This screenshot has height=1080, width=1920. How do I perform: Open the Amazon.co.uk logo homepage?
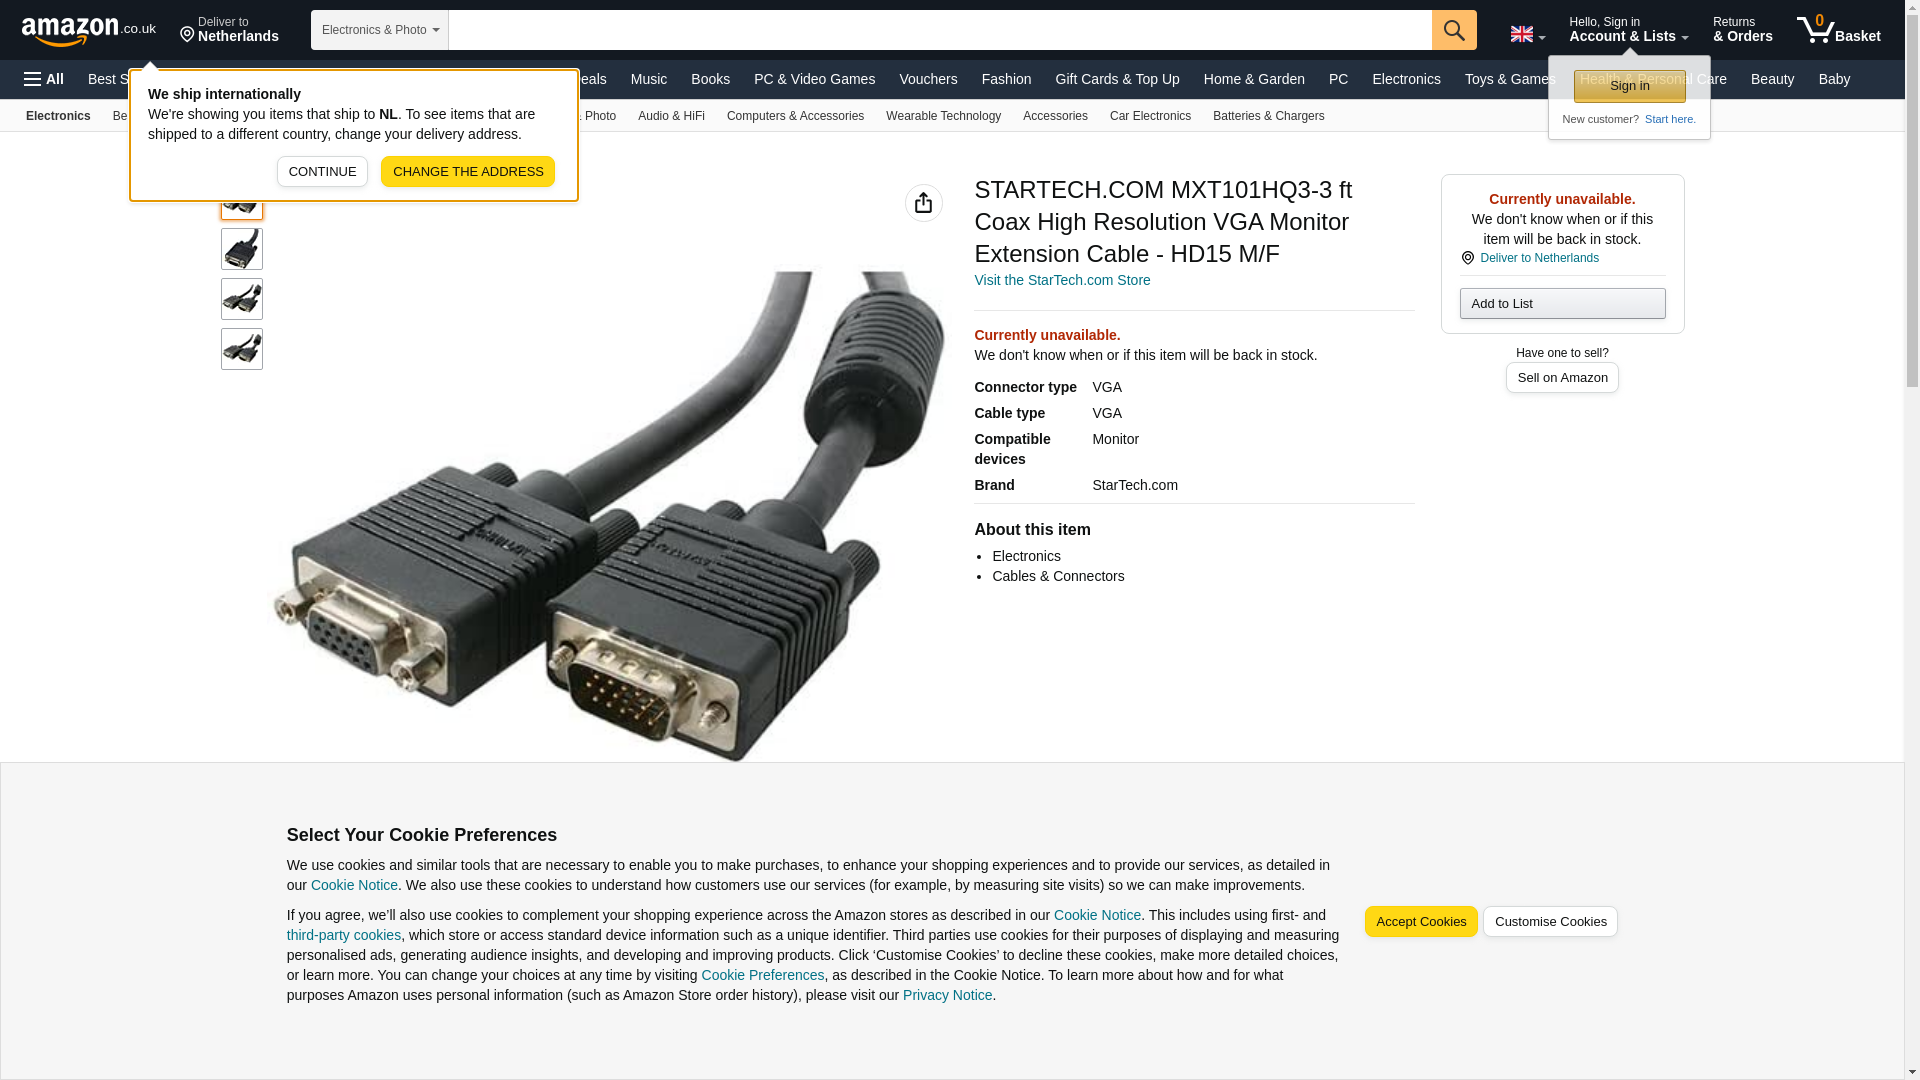[x=89, y=31]
